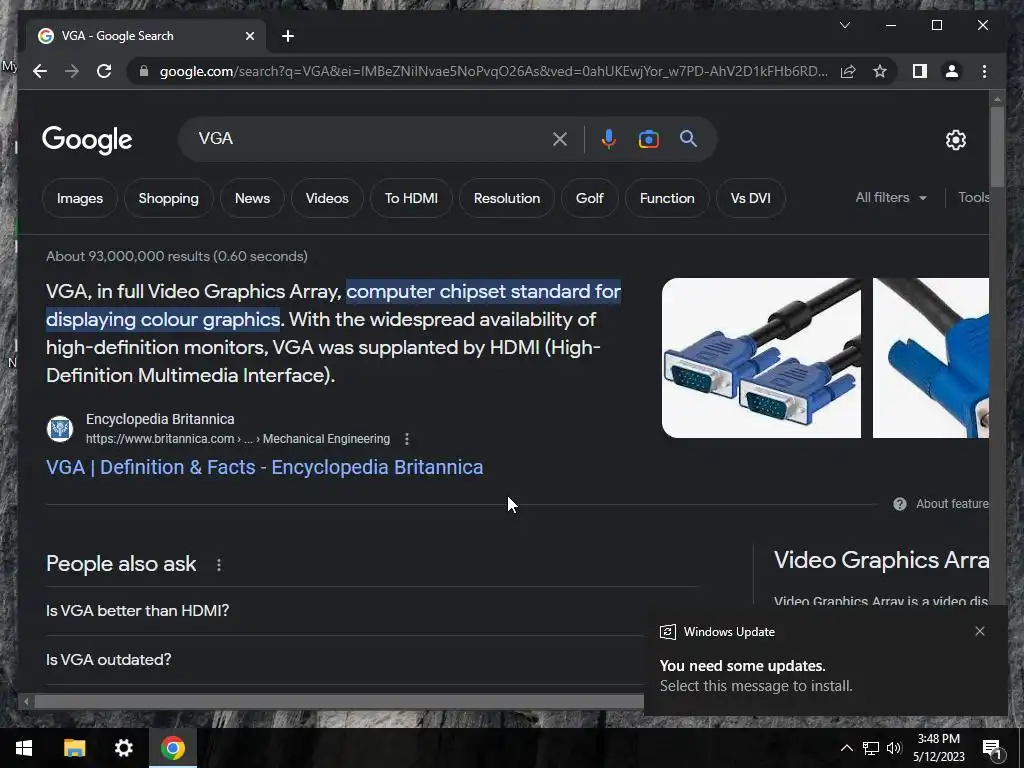The width and height of the screenshot is (1024, 768).
Task: Close the VGA - Google Search tab
Action: (x=249, y=36)
